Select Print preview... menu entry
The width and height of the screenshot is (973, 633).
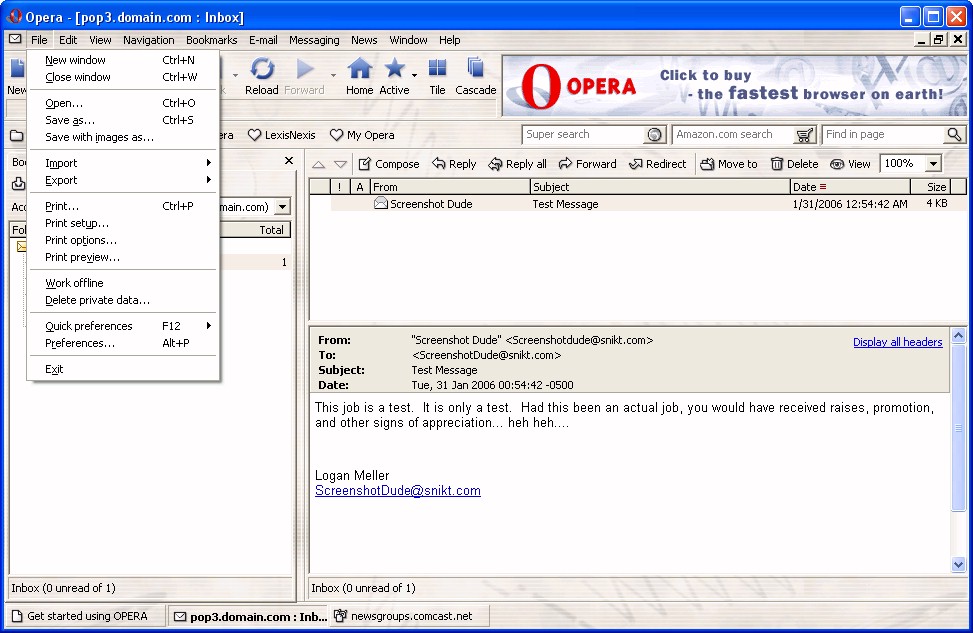[x=123, y=258]
